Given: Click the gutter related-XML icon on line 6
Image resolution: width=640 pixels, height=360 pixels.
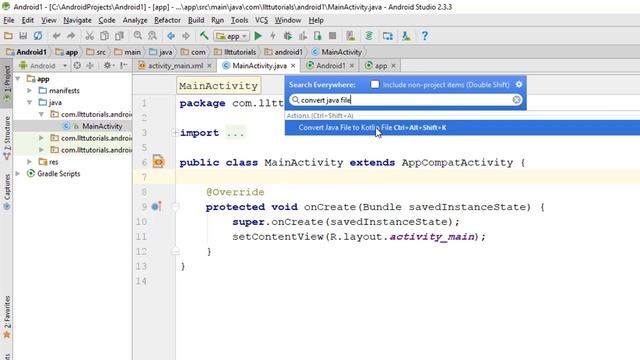Looking at the screenshot, I should pyautogui.click(x=158, y=162).
